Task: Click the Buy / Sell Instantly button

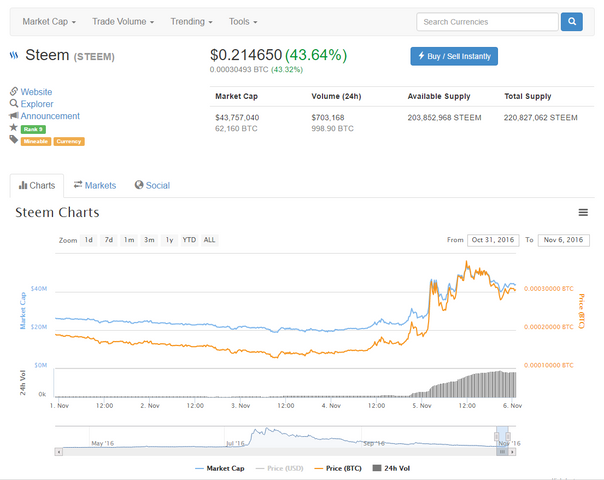Action: [x=454, y=56]
